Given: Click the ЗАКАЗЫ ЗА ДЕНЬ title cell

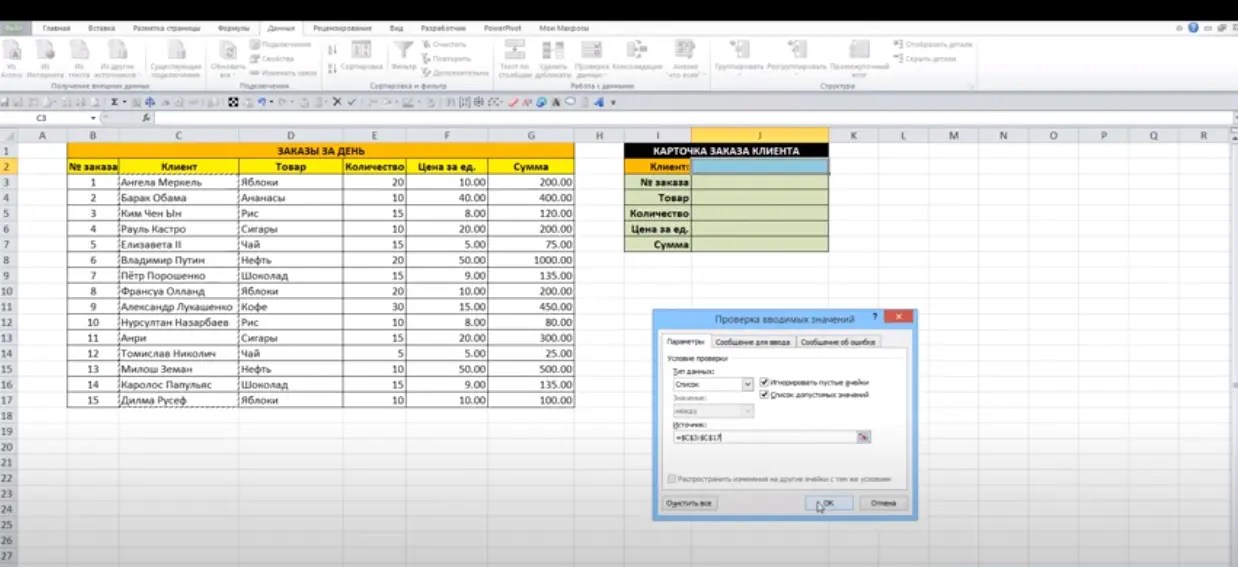Looking at the screenshot, I should pos(321,151).
